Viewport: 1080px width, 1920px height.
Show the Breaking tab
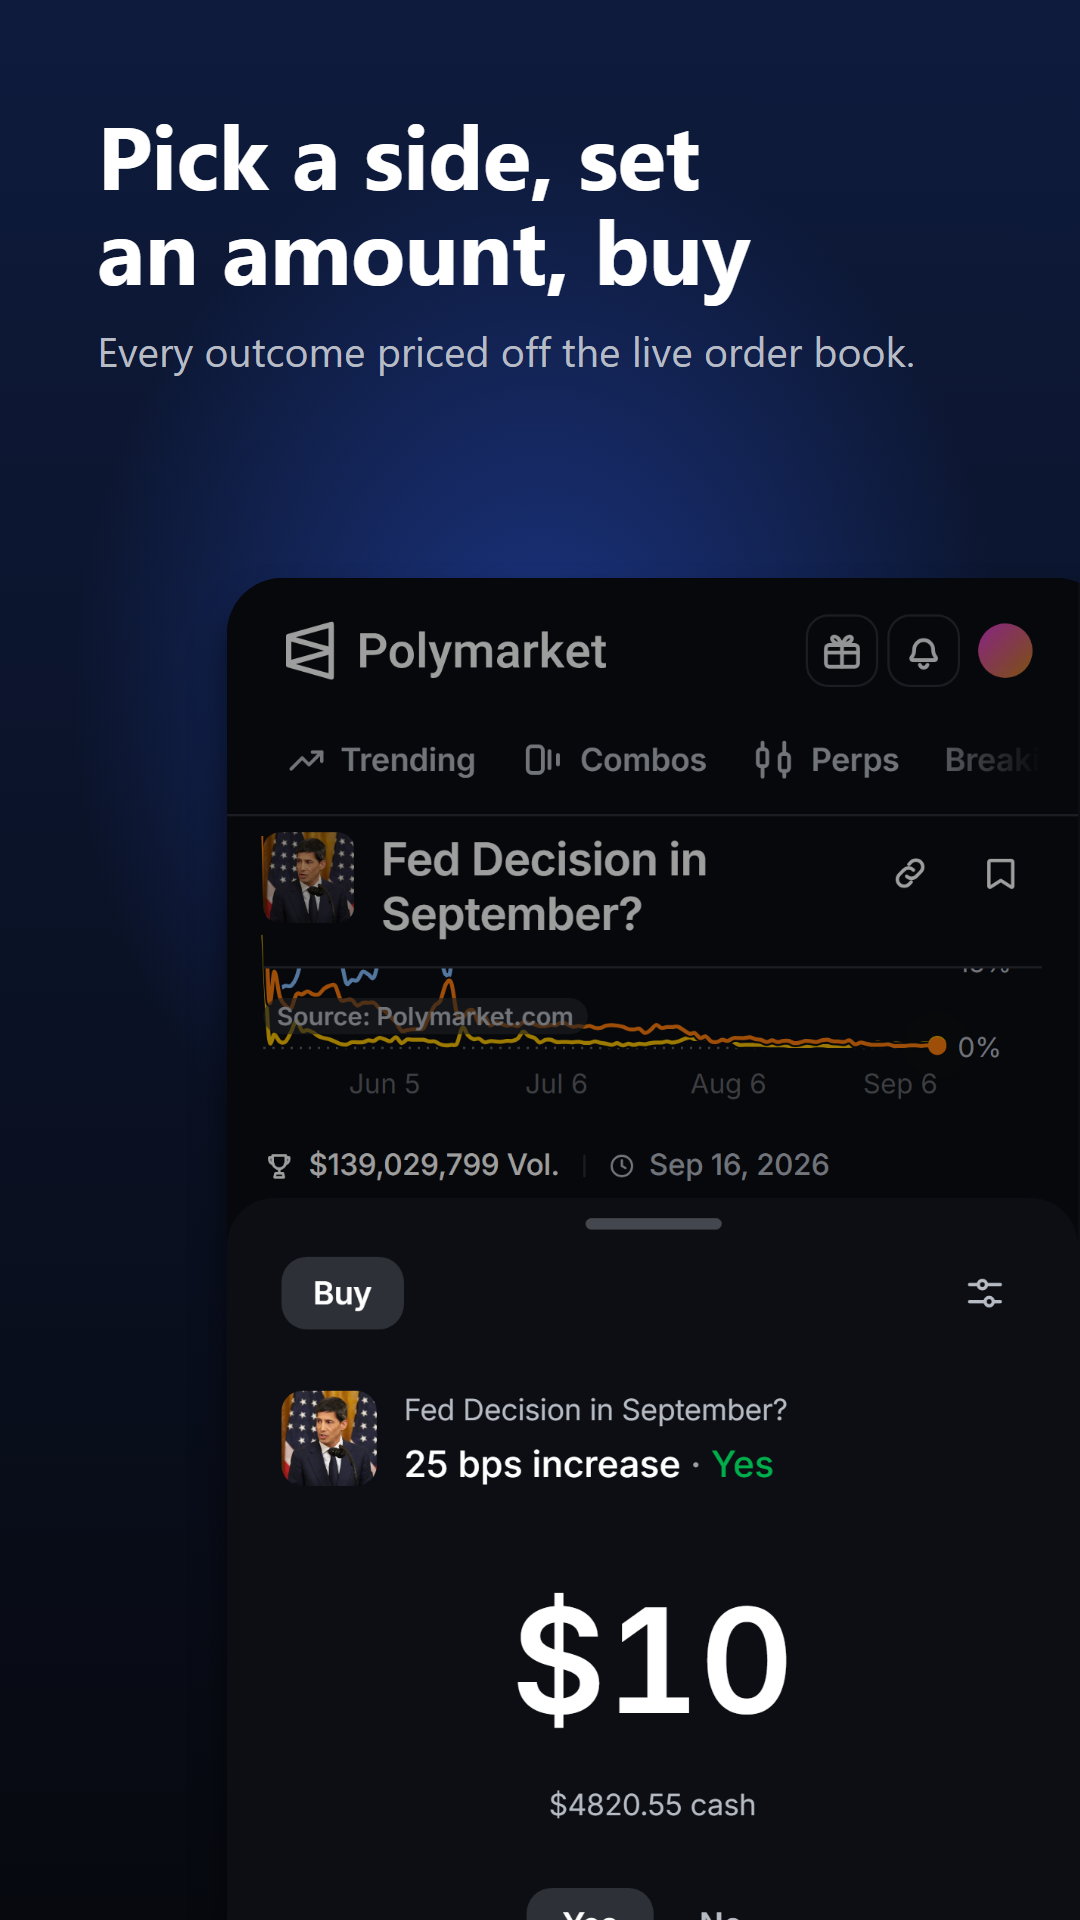click(x=992, y=760)
